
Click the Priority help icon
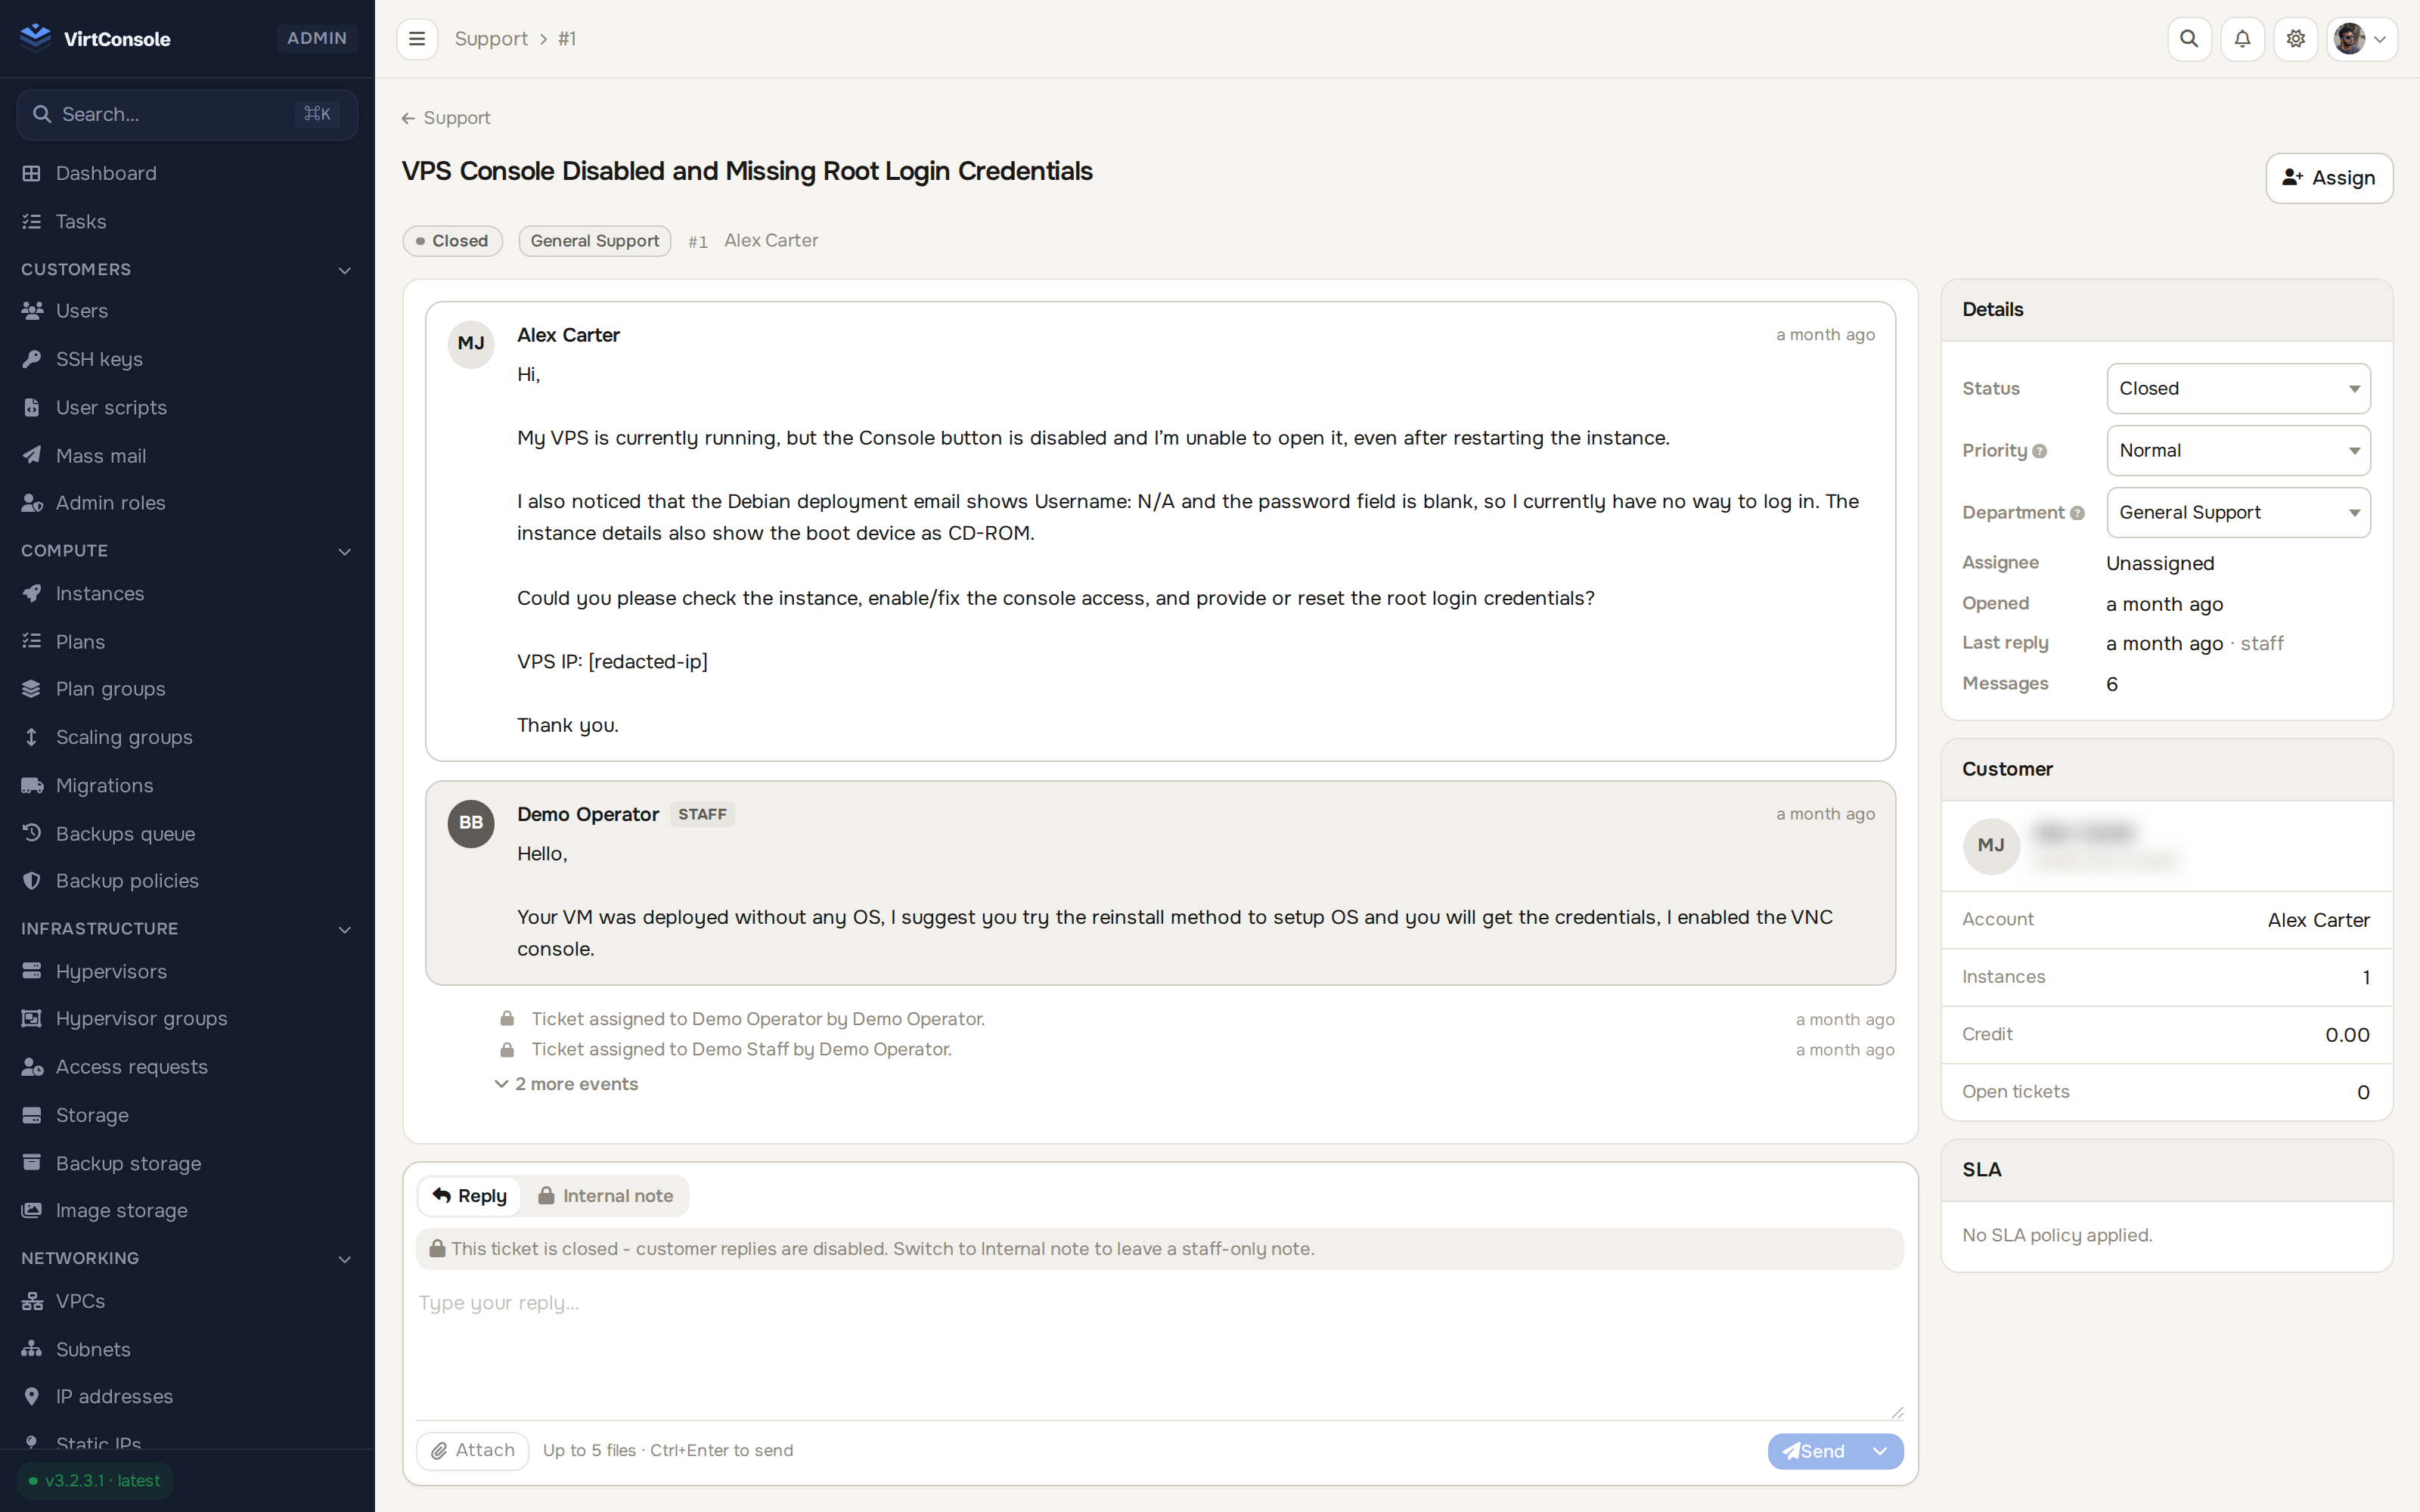[2039, 451]
